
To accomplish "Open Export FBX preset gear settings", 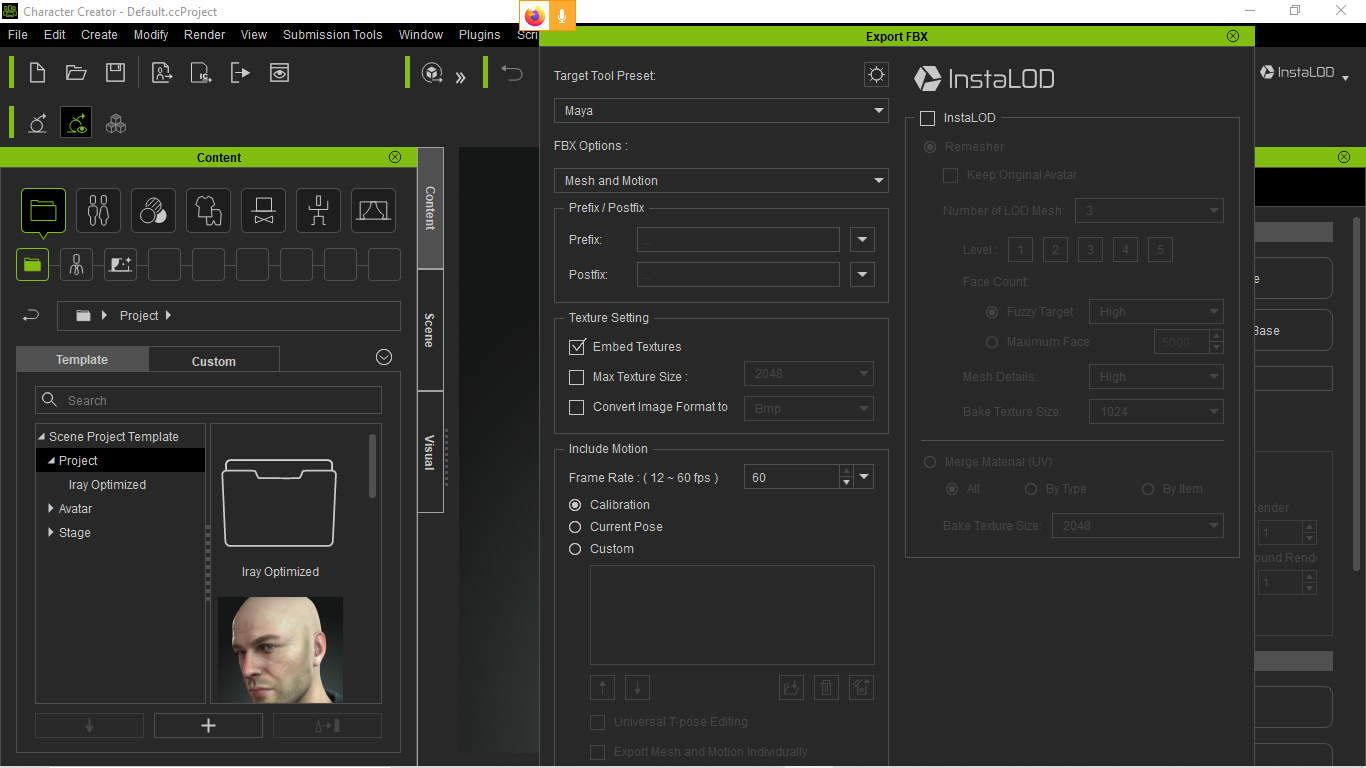I will pos(876,75).
